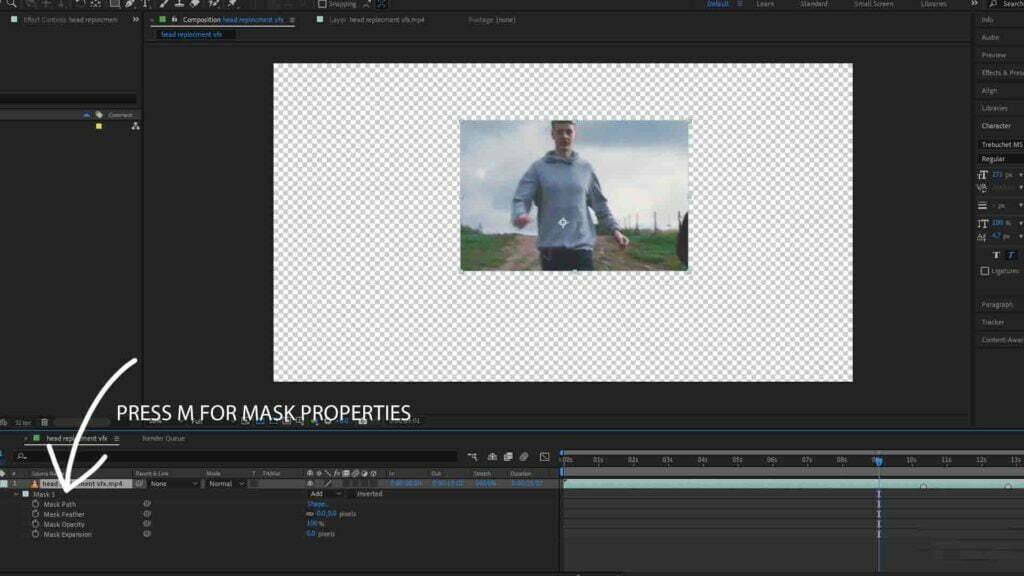Click the trash delete icon in Project panel
The image size is (1024, 576).
click(44, 423)
